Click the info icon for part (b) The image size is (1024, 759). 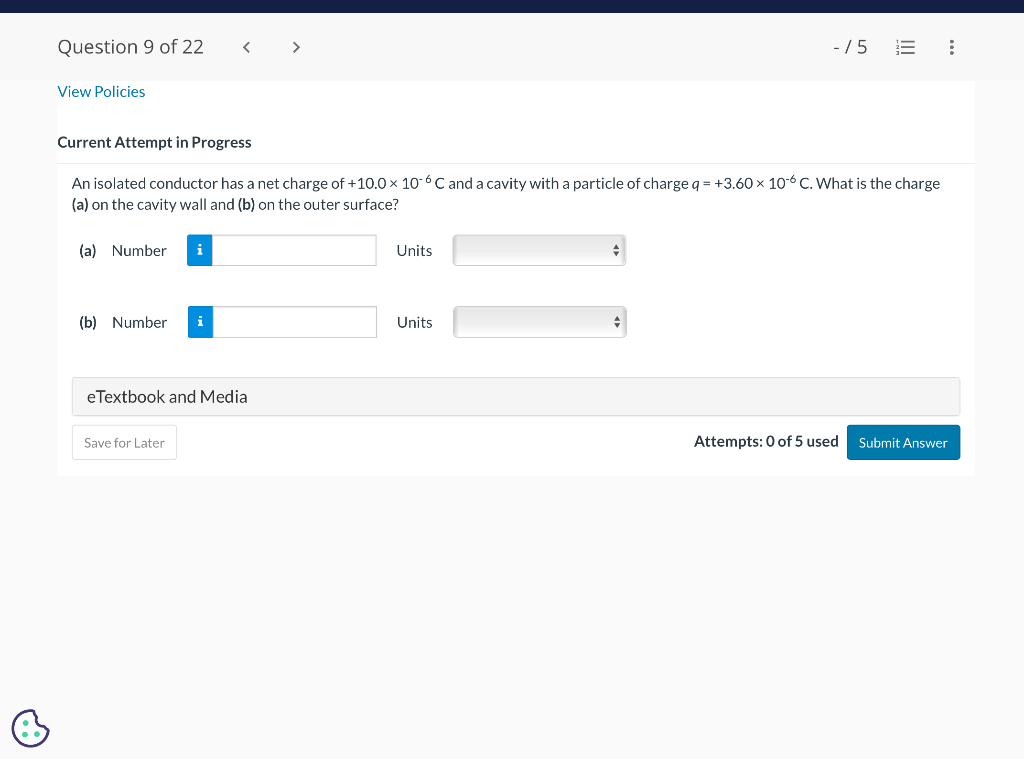click(200, 322)
